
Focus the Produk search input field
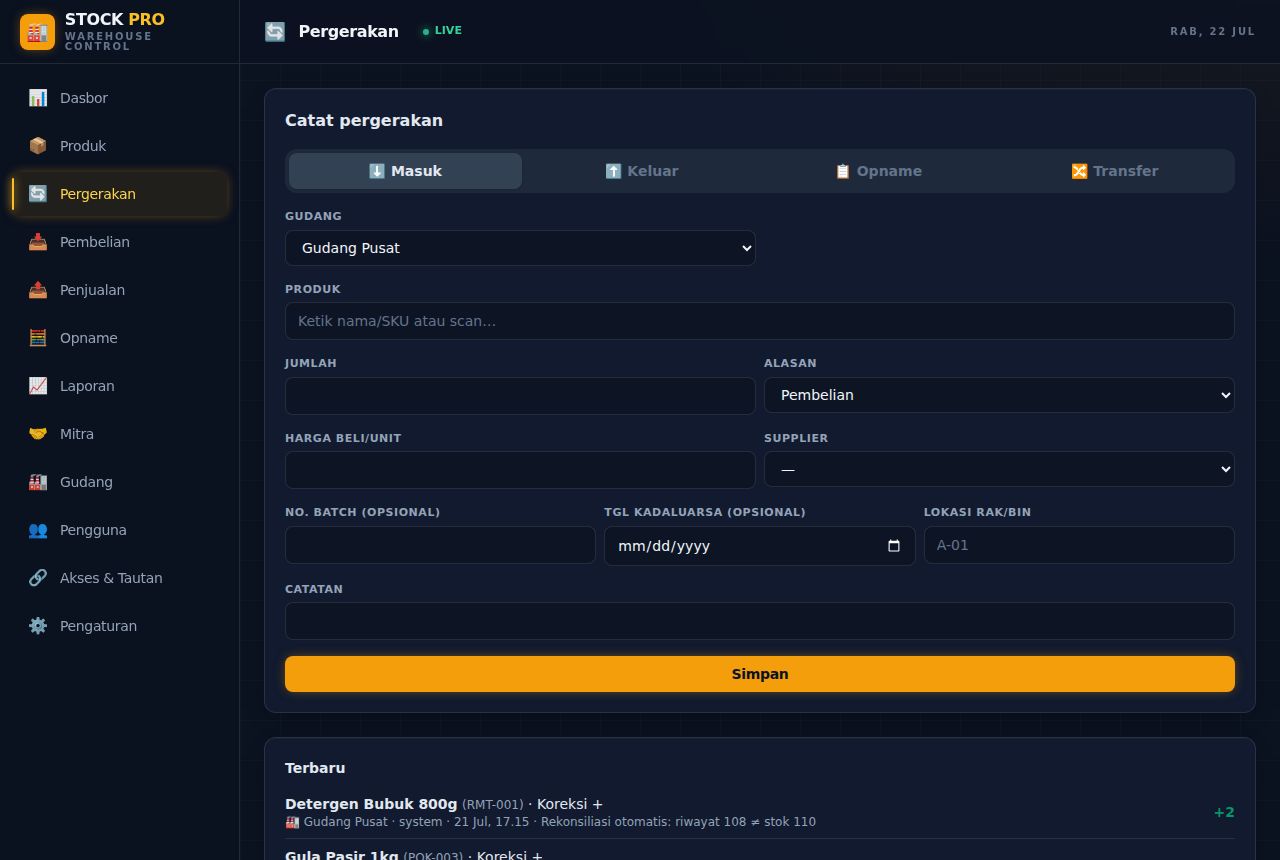(x=760, y=321)
